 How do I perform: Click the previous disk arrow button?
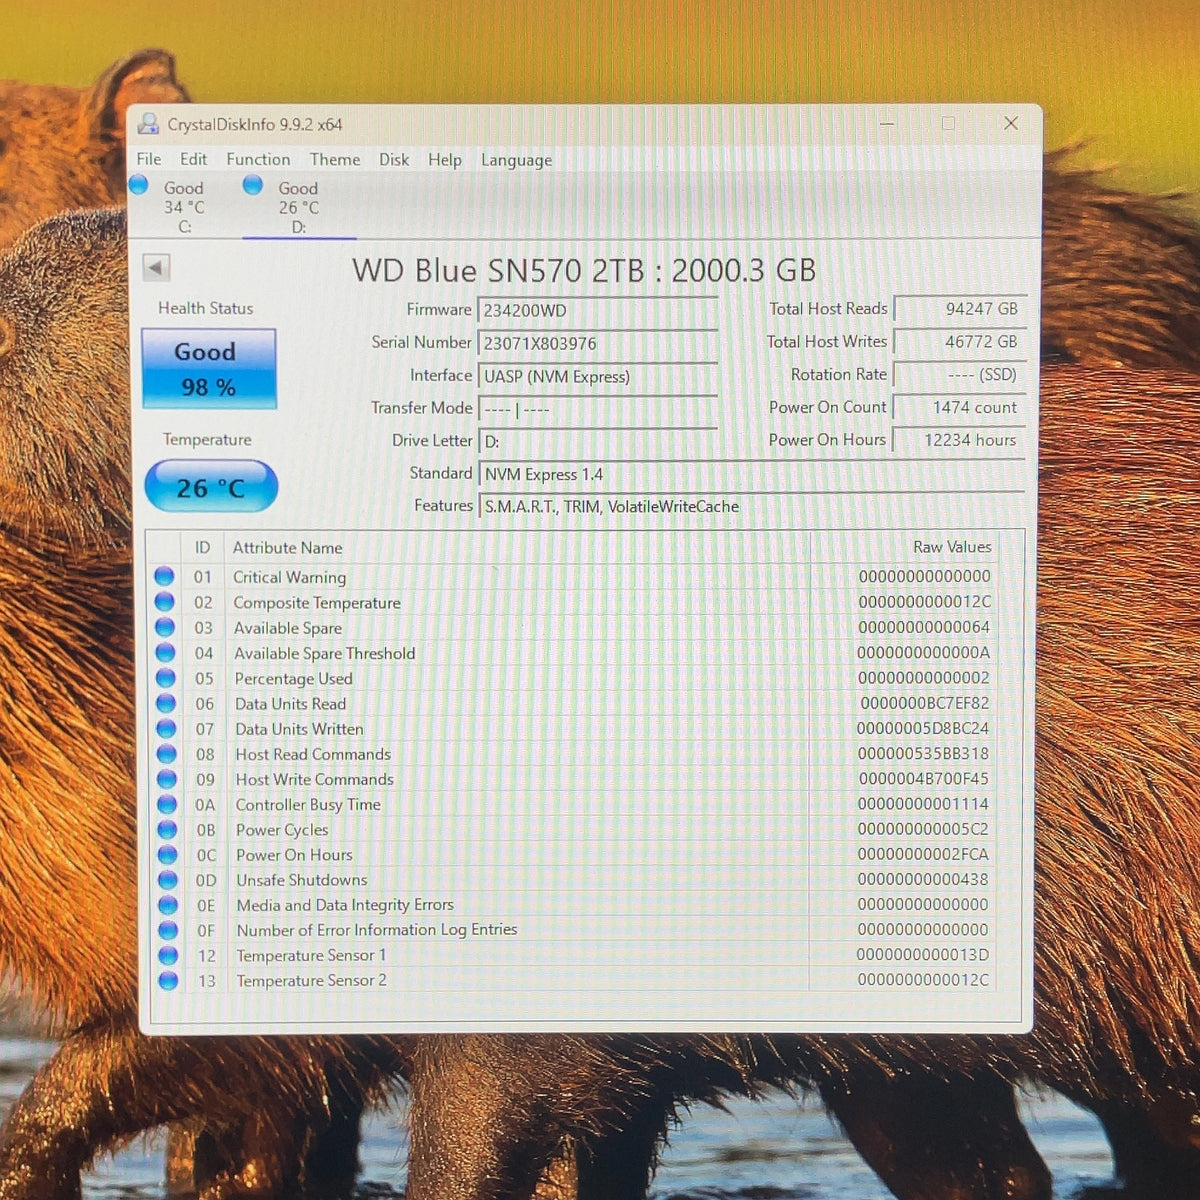tap(156, 267)
